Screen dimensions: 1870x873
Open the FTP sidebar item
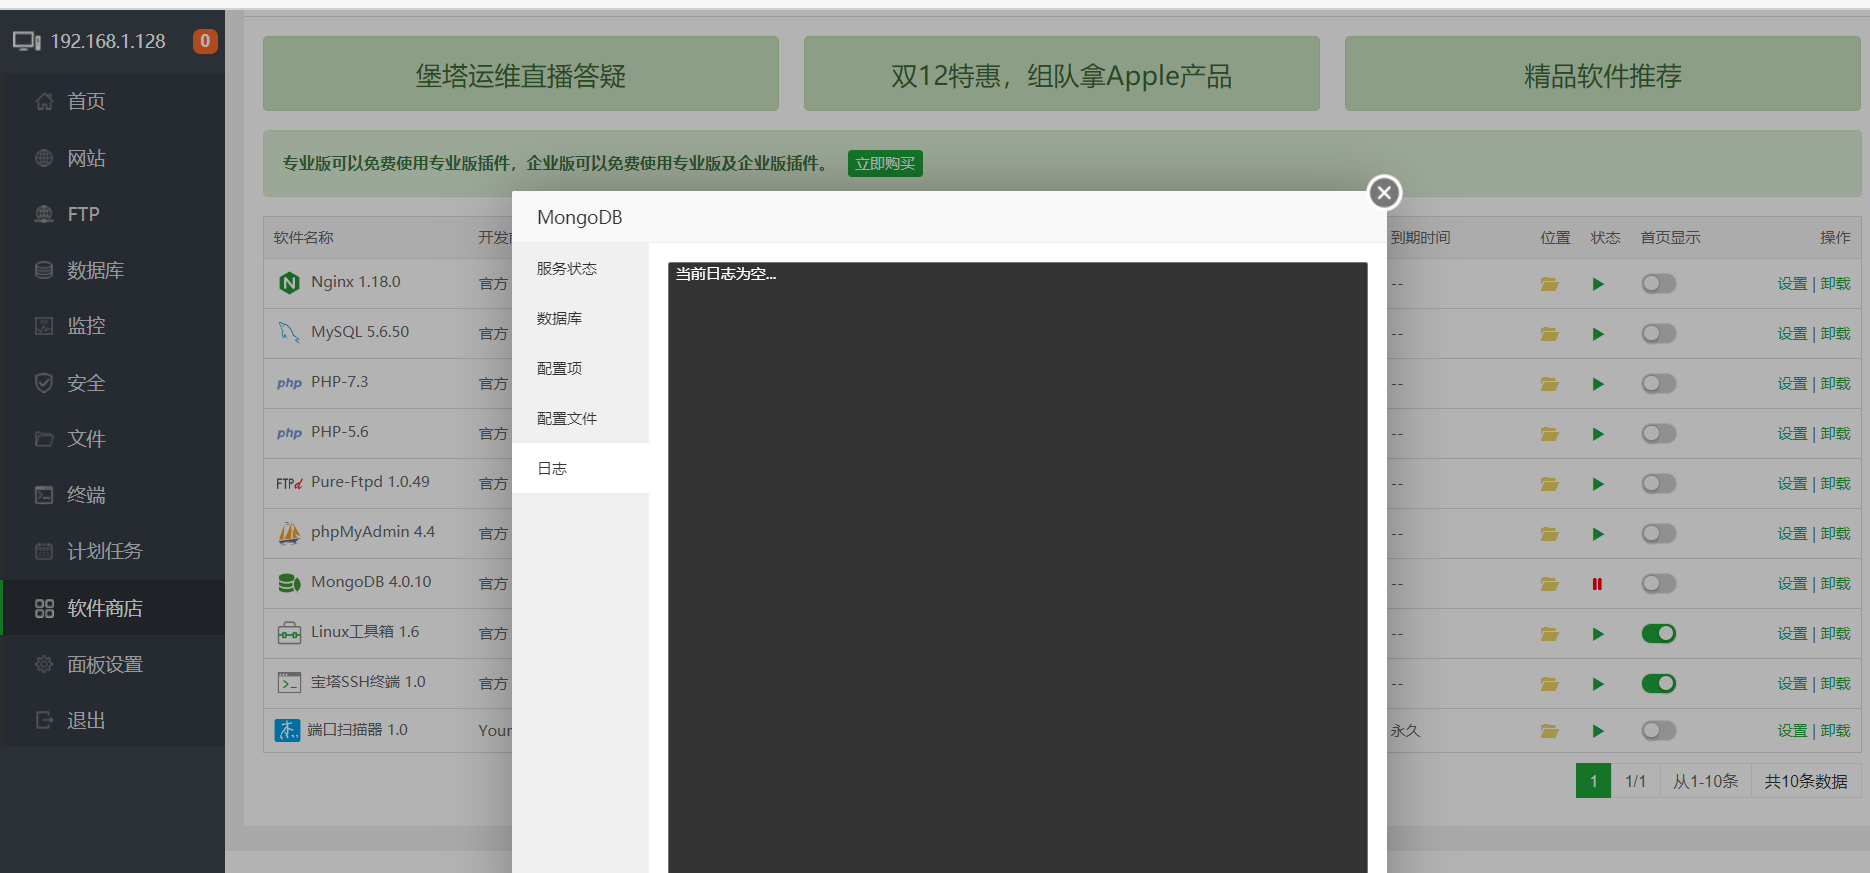112,214
